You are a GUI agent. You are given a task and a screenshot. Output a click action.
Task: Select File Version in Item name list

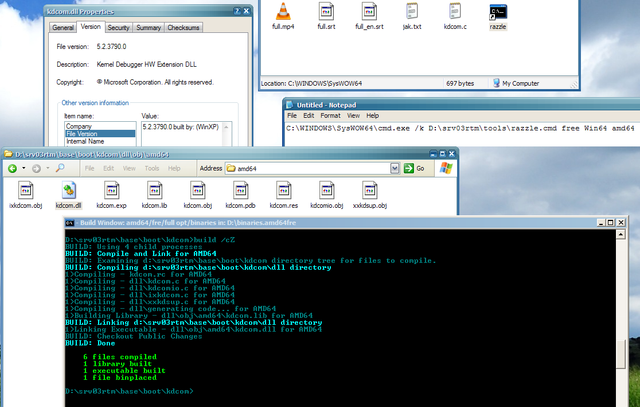100,133
